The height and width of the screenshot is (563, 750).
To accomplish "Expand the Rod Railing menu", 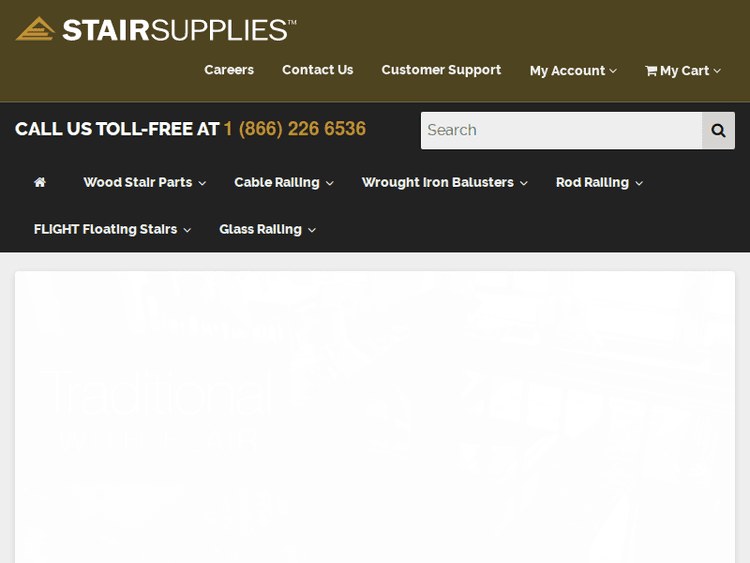I will 599,182.
